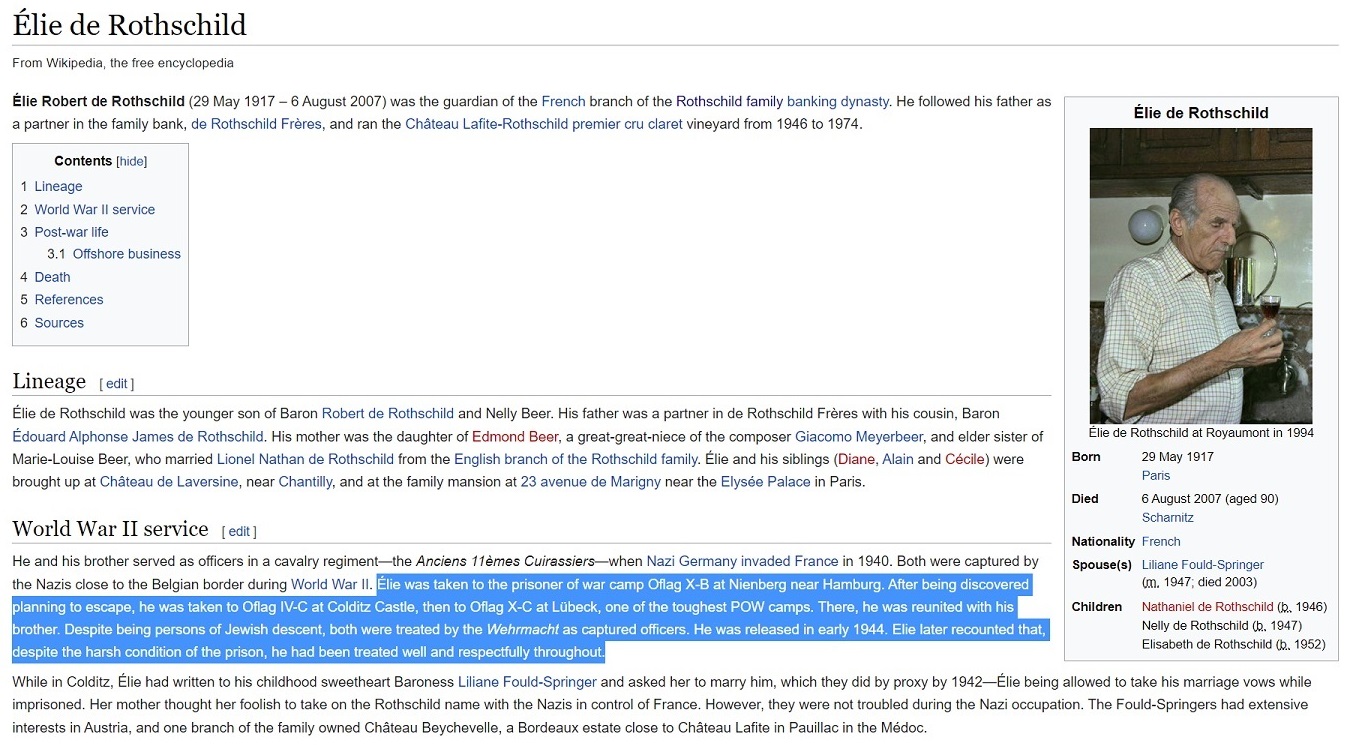Open Scharnitz link in infobox
This screenshot has height=745, width=1368.
[x=1168, y=518]
